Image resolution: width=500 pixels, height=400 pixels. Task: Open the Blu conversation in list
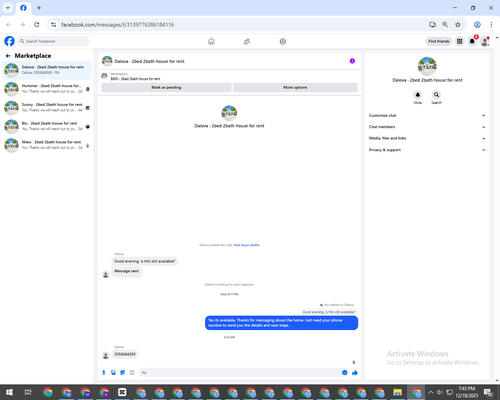click(47, 126)
